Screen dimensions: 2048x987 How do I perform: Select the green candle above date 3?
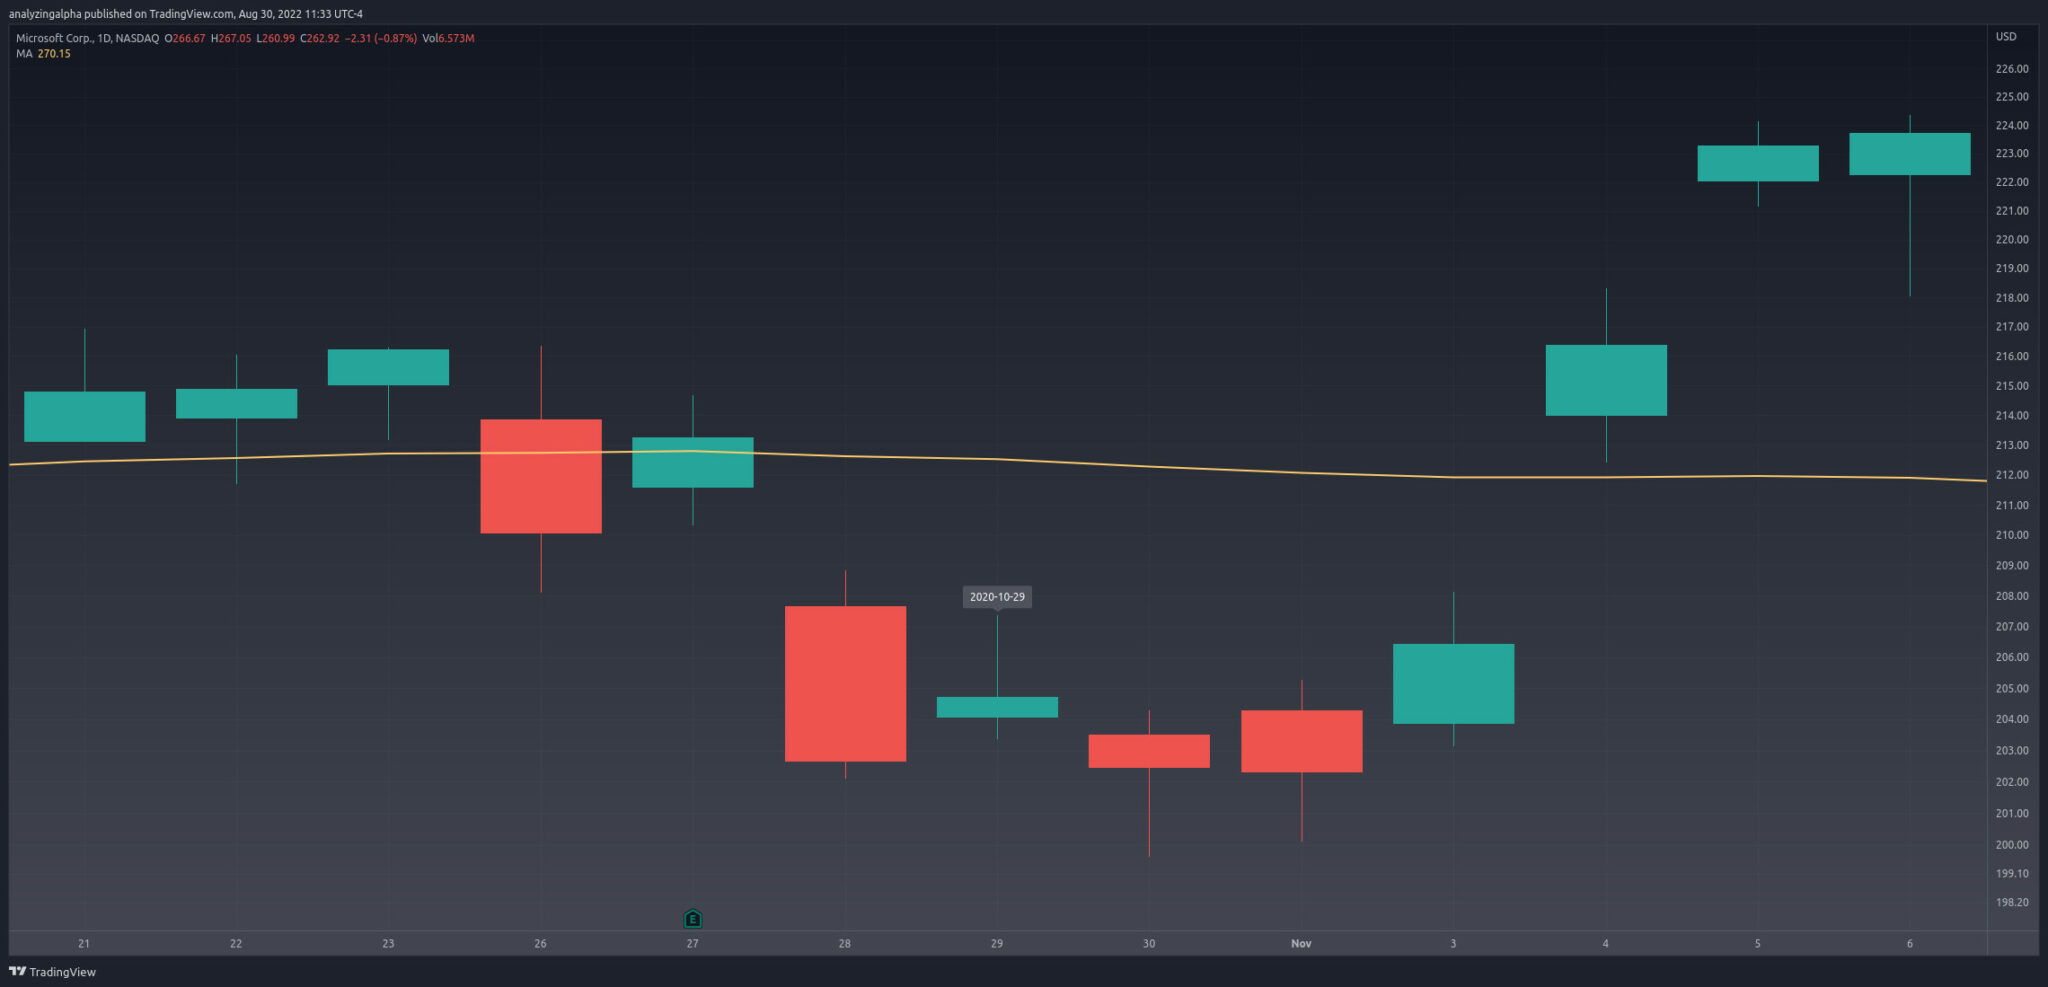[x=1453, y=684]
